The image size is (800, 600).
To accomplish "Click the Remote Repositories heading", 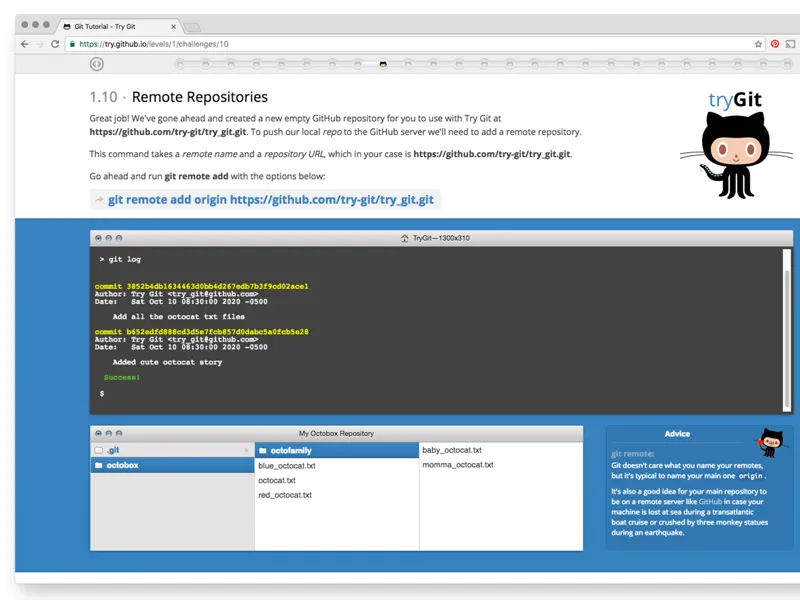I will click(x=199, y=97).
